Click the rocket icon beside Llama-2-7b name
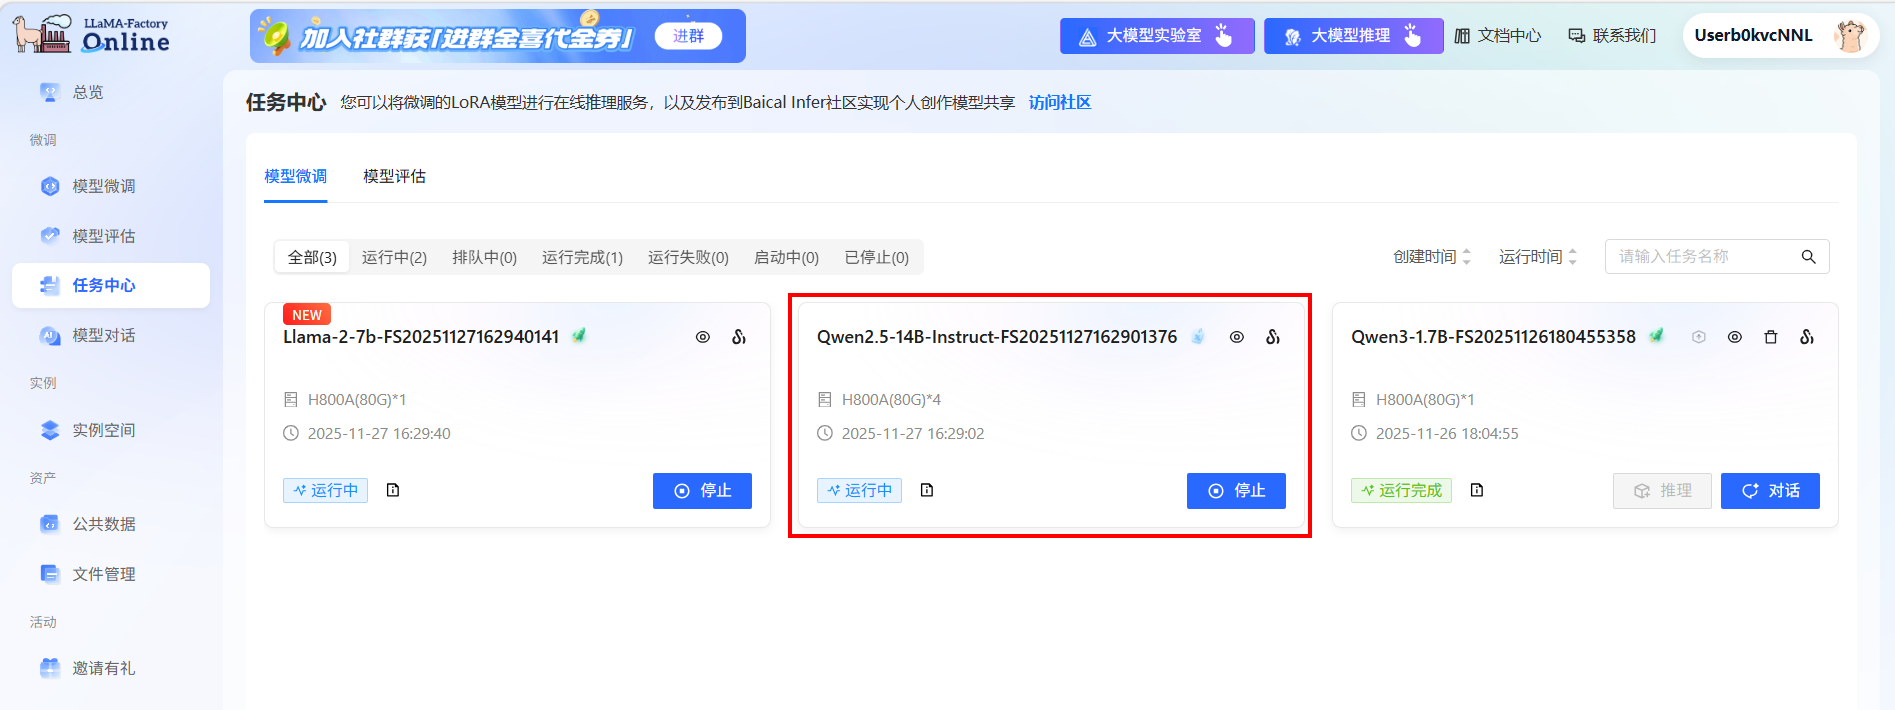 coord(579,336)
